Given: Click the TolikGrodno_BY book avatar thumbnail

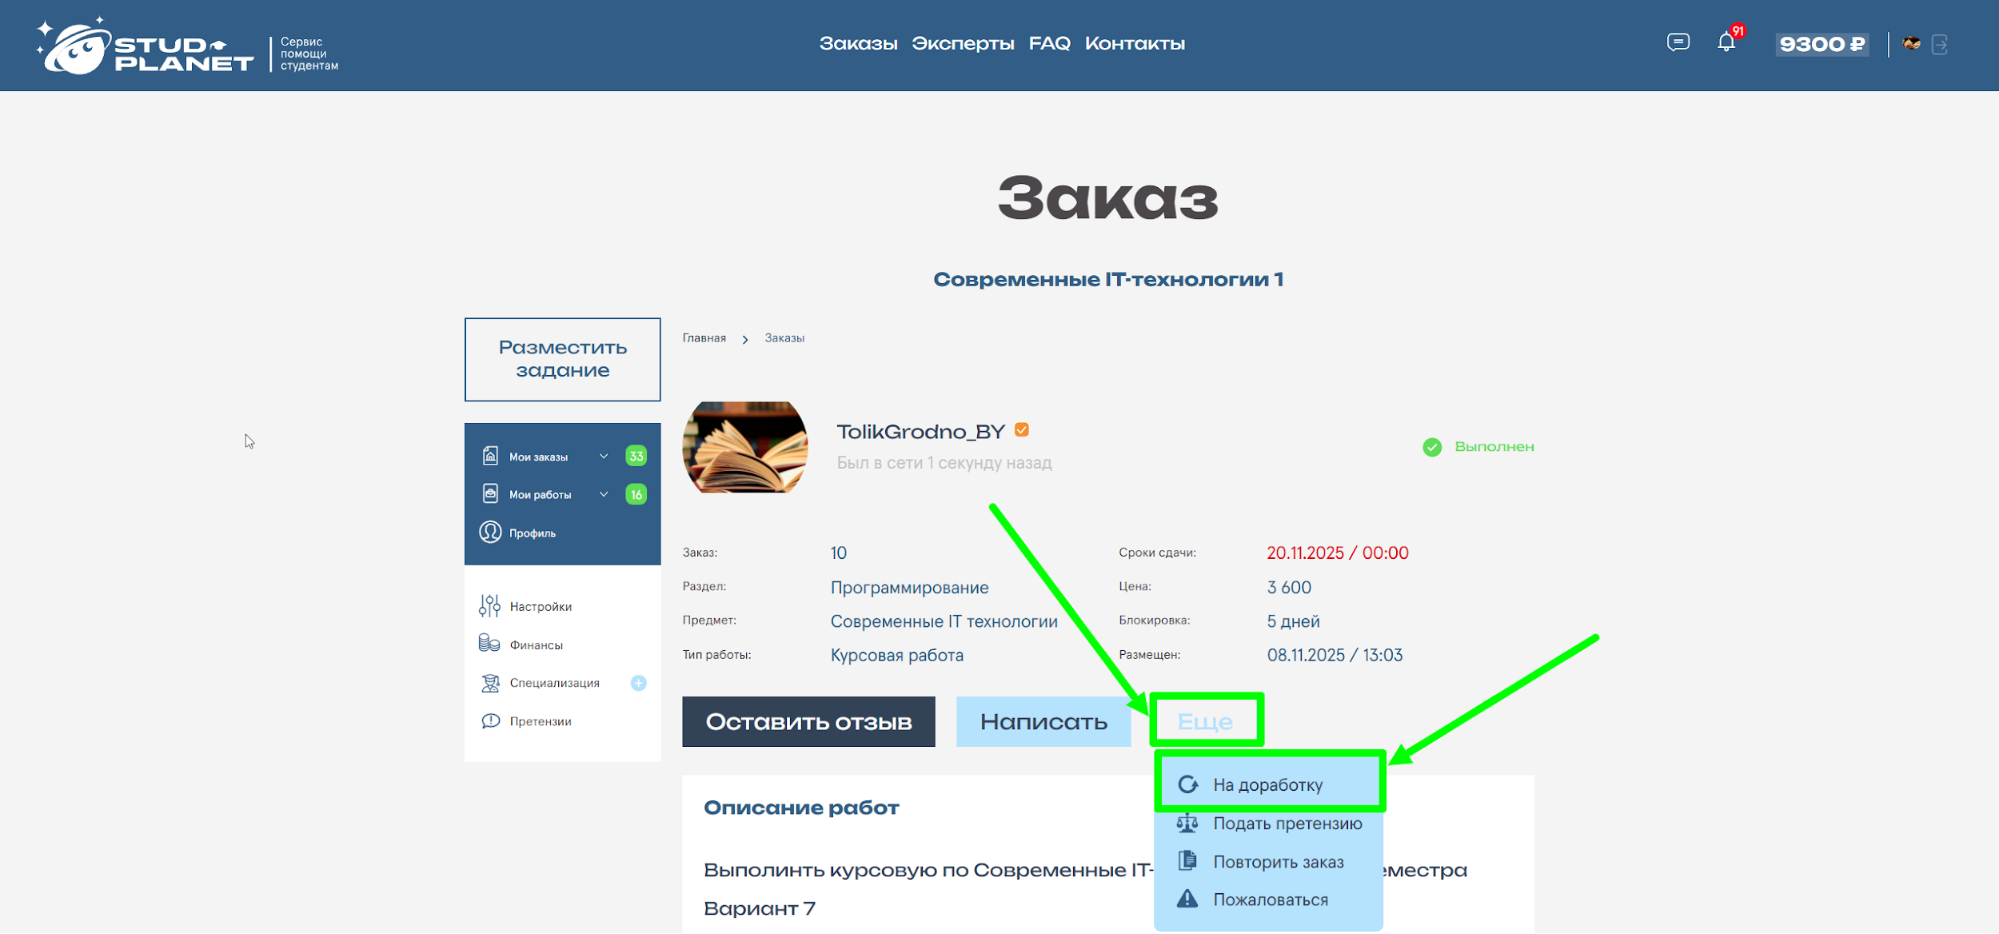Looking at the screenshot, I should [x=745, y=447].
